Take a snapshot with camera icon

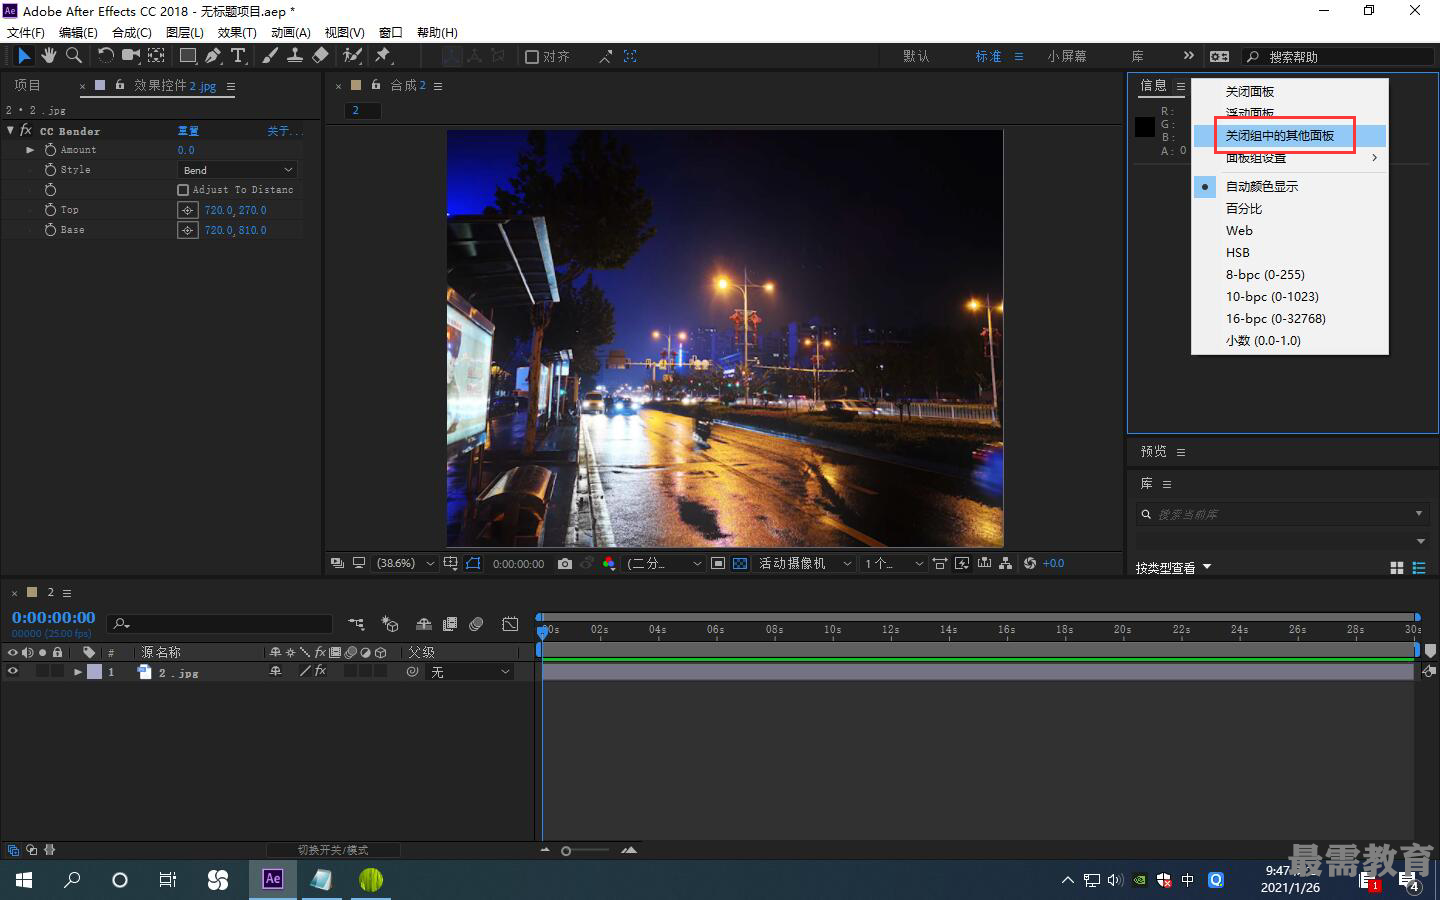coord(565,564)
